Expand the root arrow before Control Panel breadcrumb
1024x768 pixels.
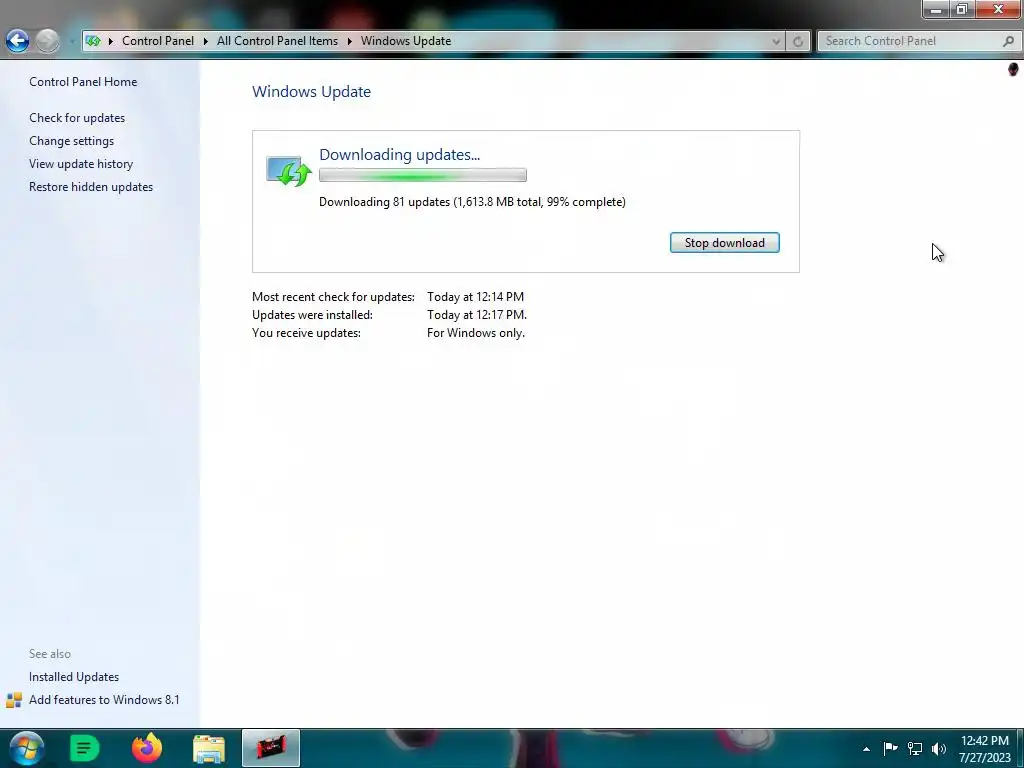[110, 41]
